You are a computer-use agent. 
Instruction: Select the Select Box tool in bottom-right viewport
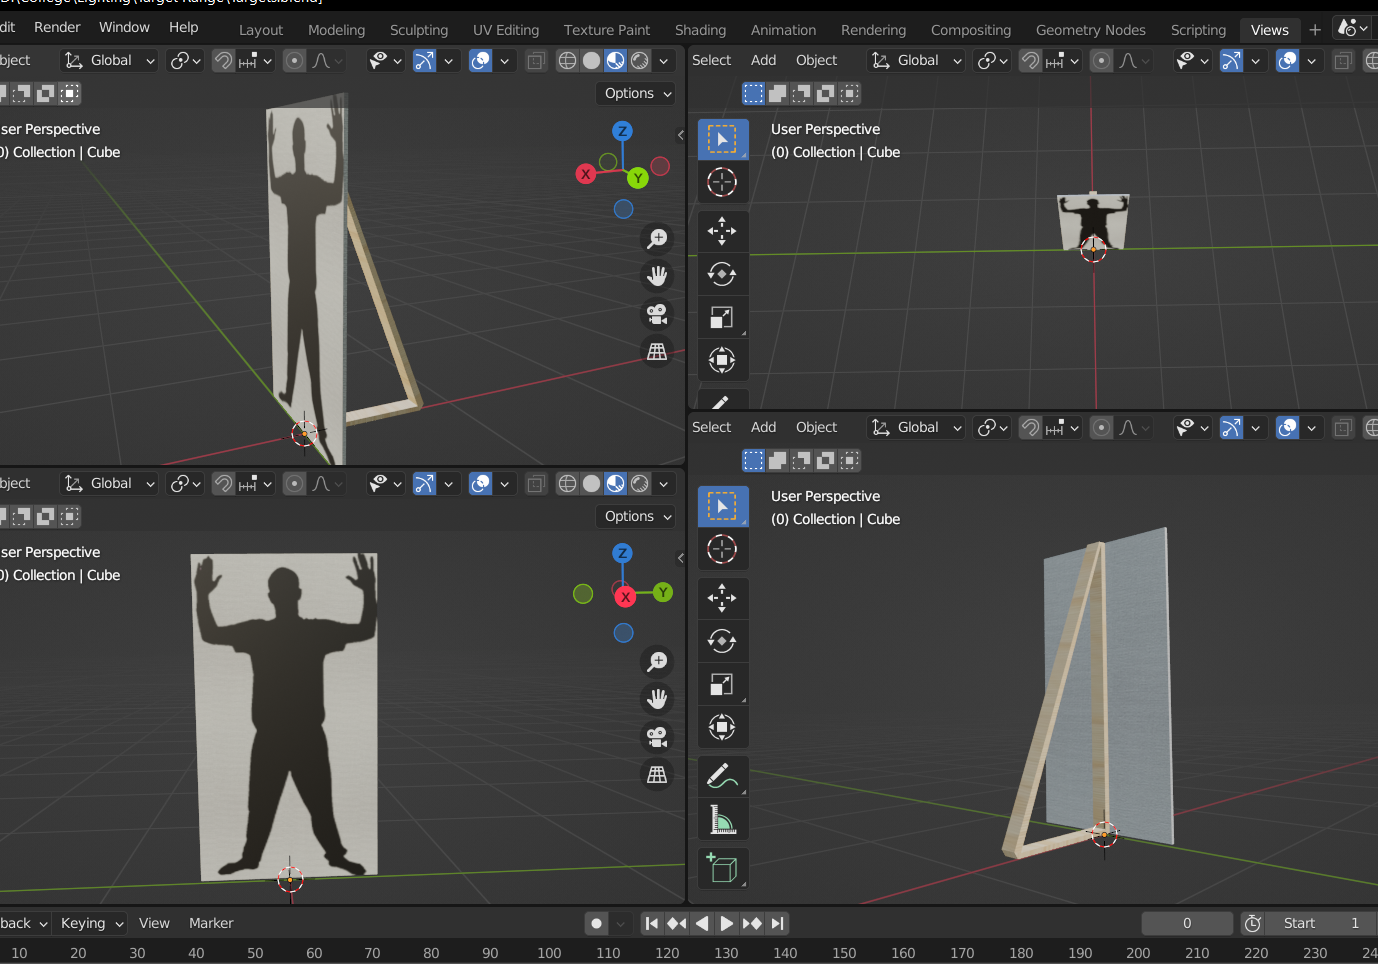(x=722, y=506)
